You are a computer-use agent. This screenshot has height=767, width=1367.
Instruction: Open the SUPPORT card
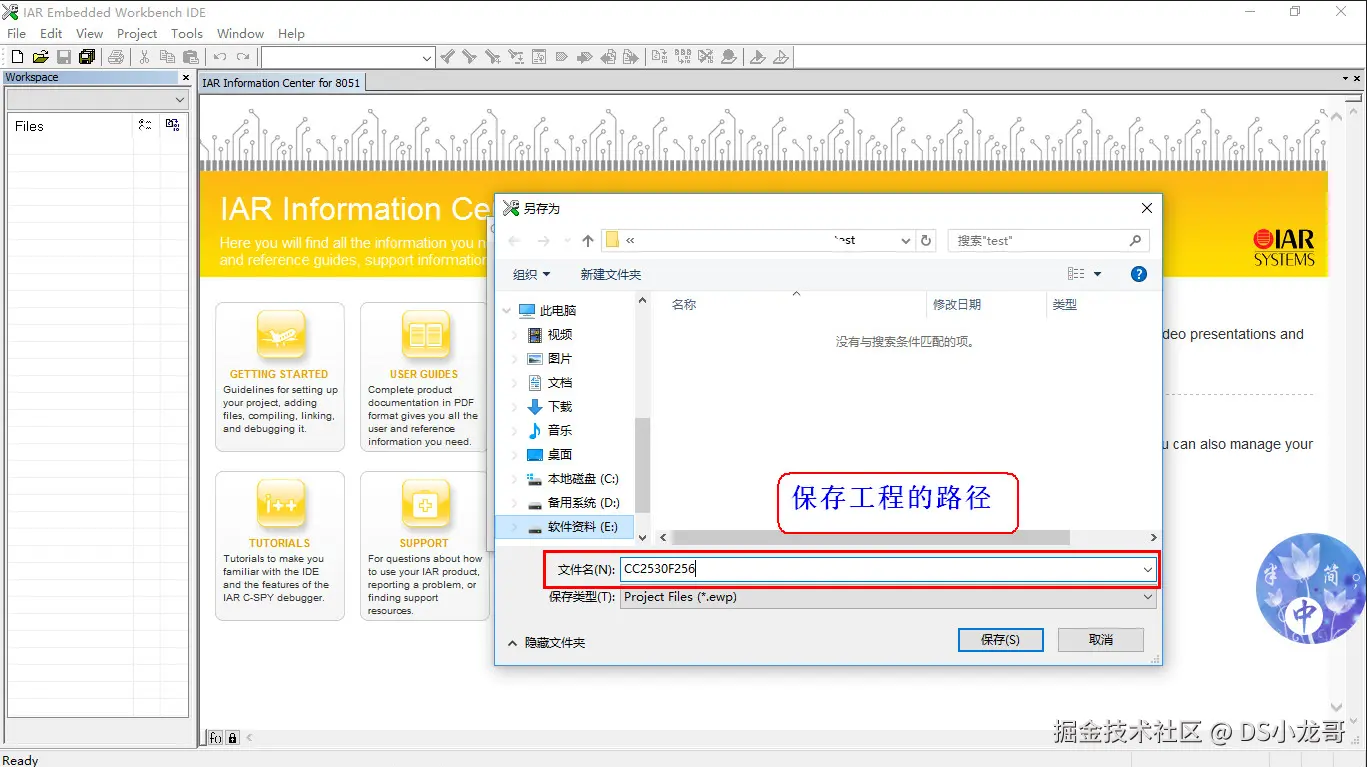[x=424, y=546]
